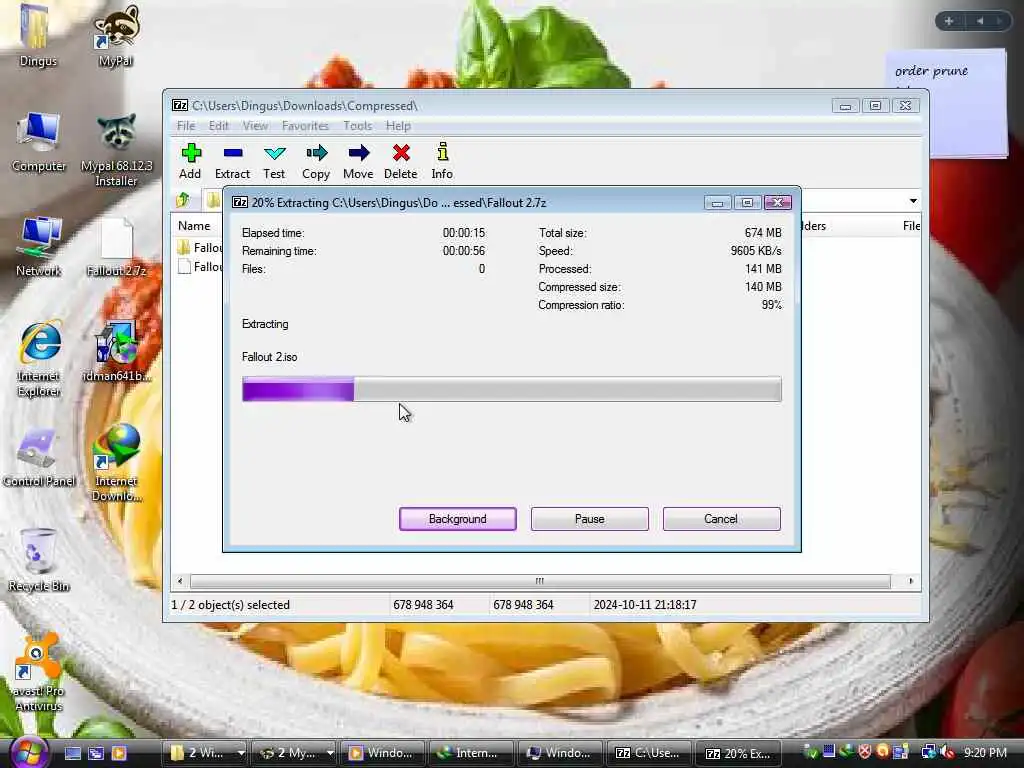Select the Control Panel desktop icon
This screenshot has height=768, width=1024.
39,457
